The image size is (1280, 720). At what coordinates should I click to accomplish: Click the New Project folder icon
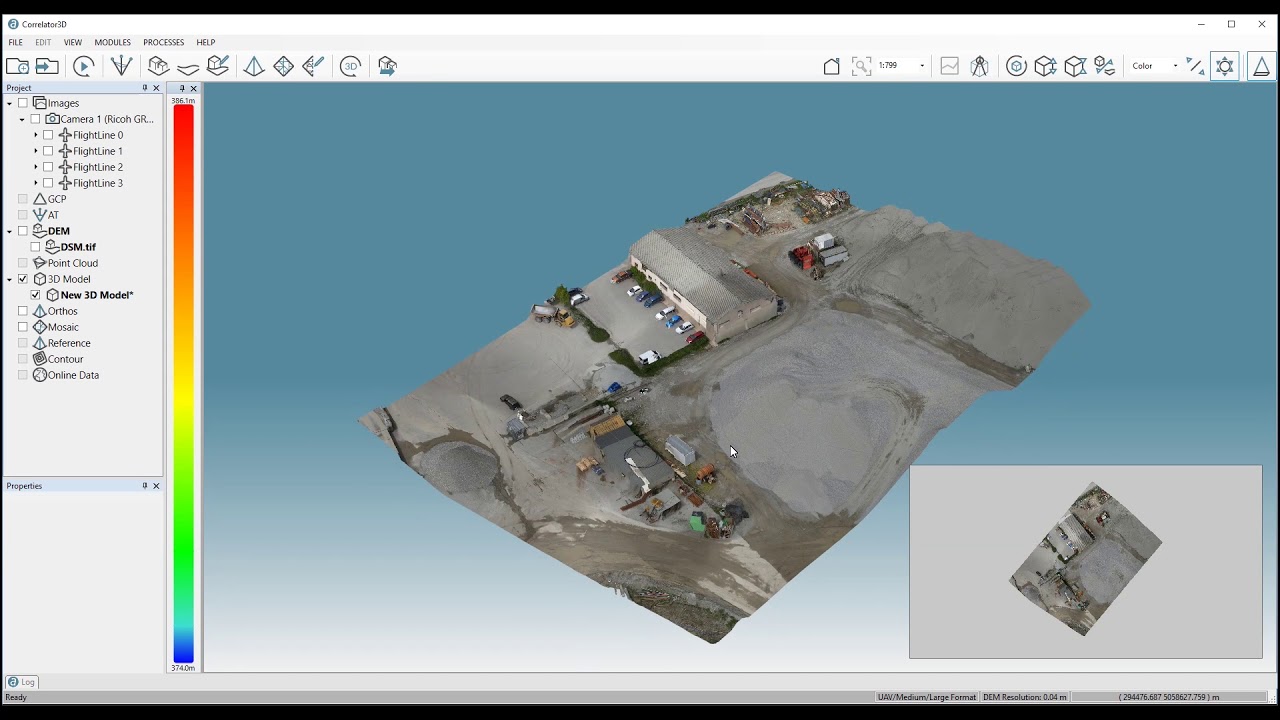coord(17,66)
